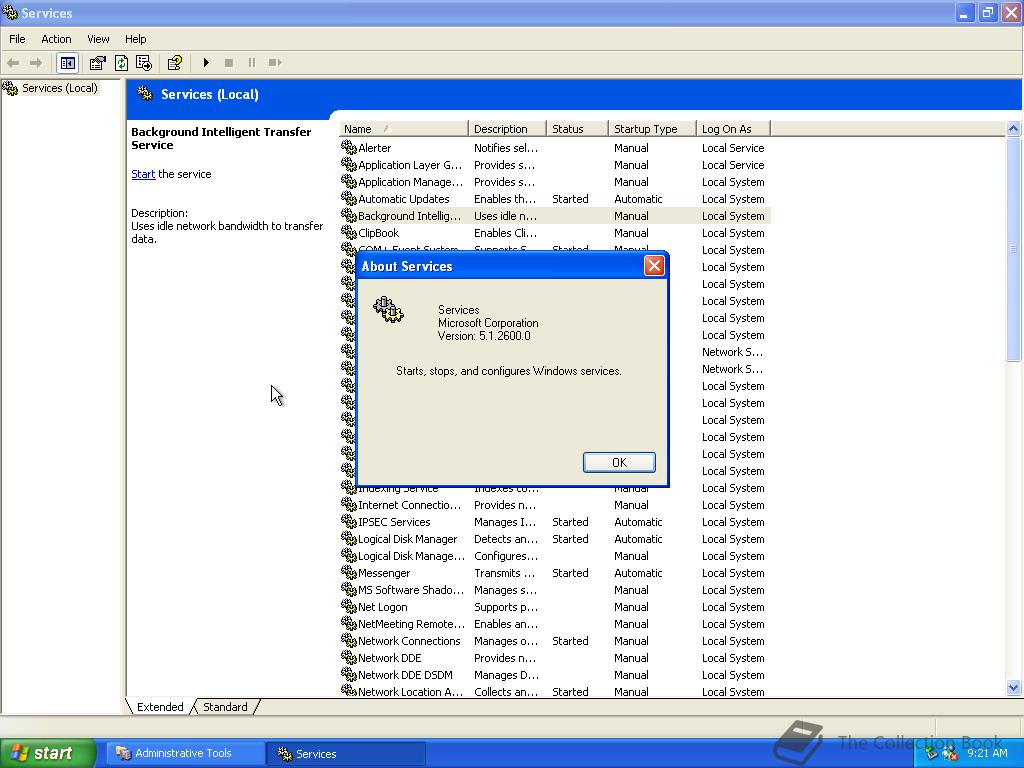Click ClipBook's Manual startup type cell
1024x768 pixels.
coord(631,232)
